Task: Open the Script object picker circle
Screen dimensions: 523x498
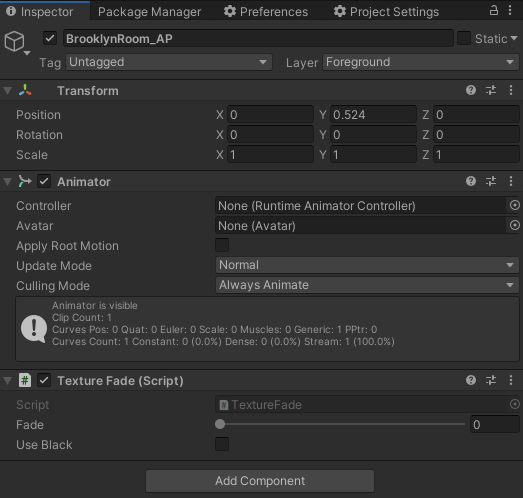Action: click(x=514, y=404)
